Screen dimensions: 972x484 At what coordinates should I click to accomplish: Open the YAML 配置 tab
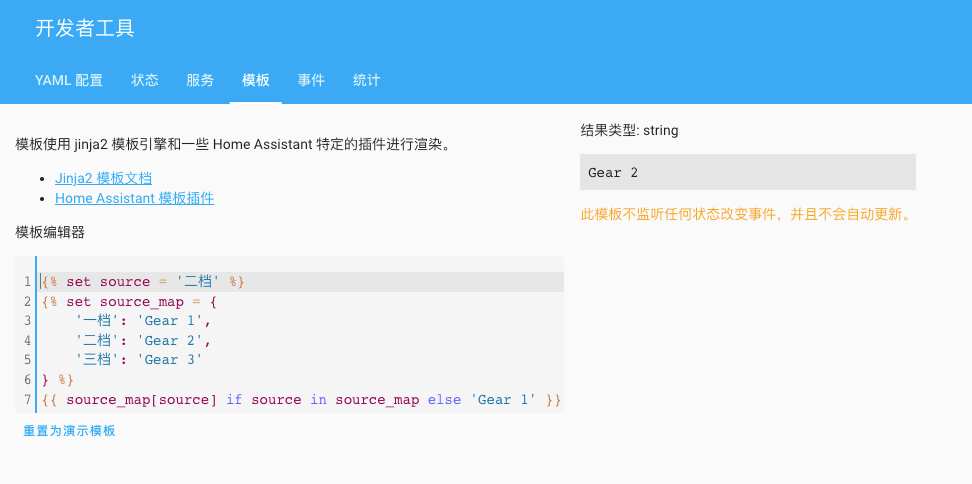(x=69, y=80)
